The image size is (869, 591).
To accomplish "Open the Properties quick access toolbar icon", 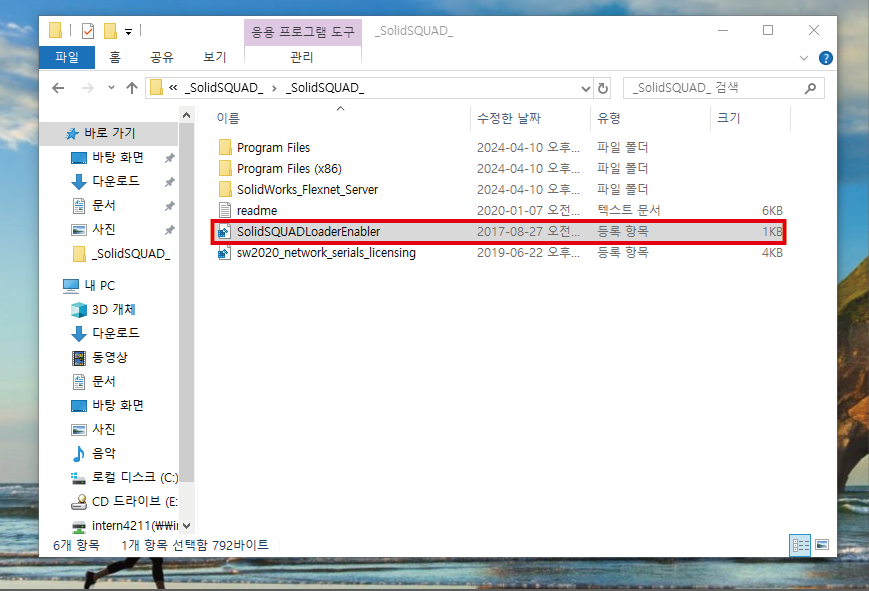I will pyautogui.click(x=88, y=31).
